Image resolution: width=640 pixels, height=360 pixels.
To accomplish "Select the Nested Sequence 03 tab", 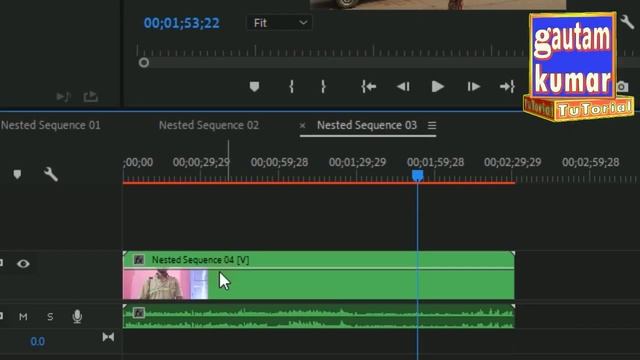I will (x=367, y=125).
